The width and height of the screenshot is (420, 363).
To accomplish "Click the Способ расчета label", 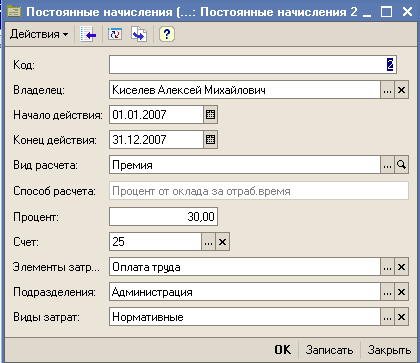I will tap(54, 191).
